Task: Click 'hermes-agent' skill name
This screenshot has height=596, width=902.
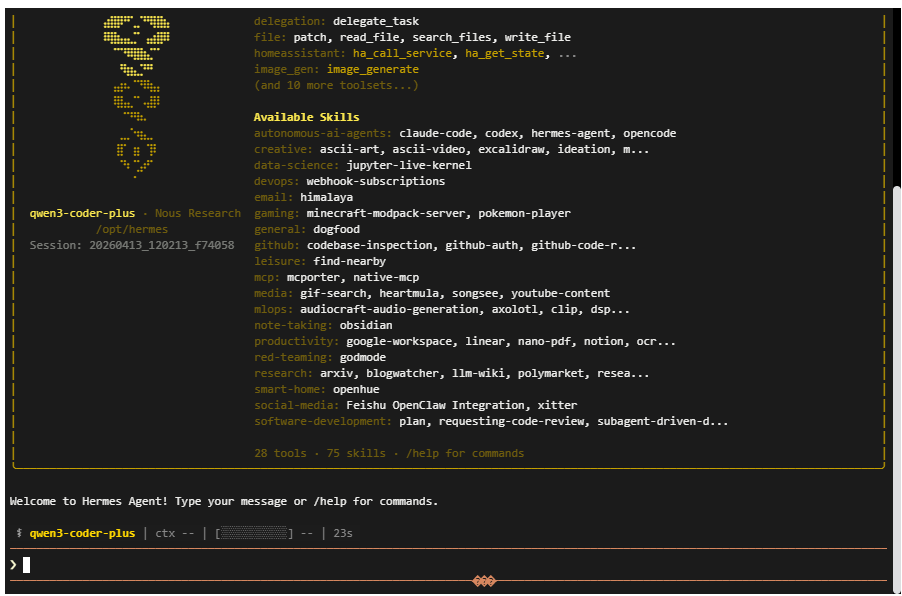Action: pos(571,133)
